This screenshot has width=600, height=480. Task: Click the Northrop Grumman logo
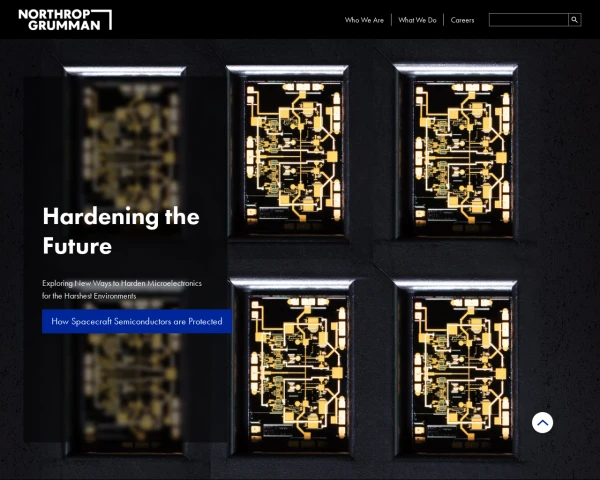[x=65, y=20]
